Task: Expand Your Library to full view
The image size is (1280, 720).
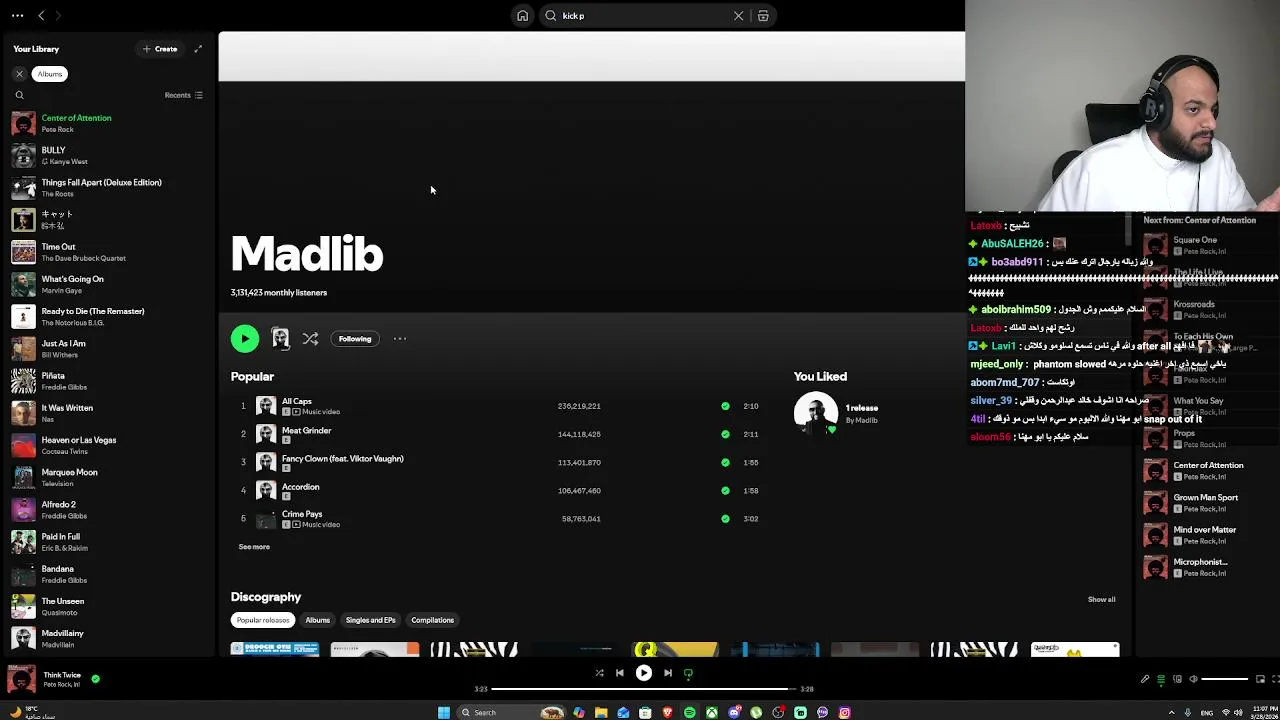Action: (x=198, y=49)
